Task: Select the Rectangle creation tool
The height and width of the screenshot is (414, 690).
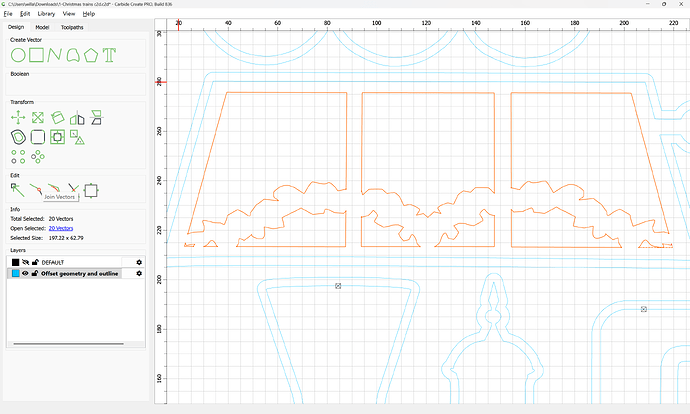Action: click(38, 54)
